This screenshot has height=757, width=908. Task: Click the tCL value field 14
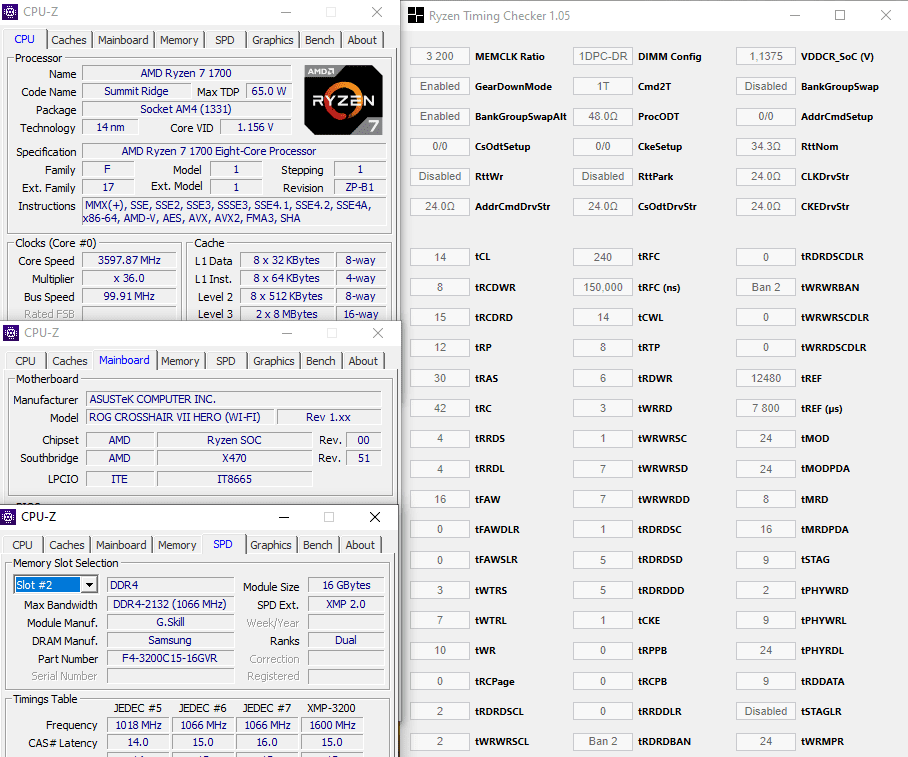coord(440,257)
